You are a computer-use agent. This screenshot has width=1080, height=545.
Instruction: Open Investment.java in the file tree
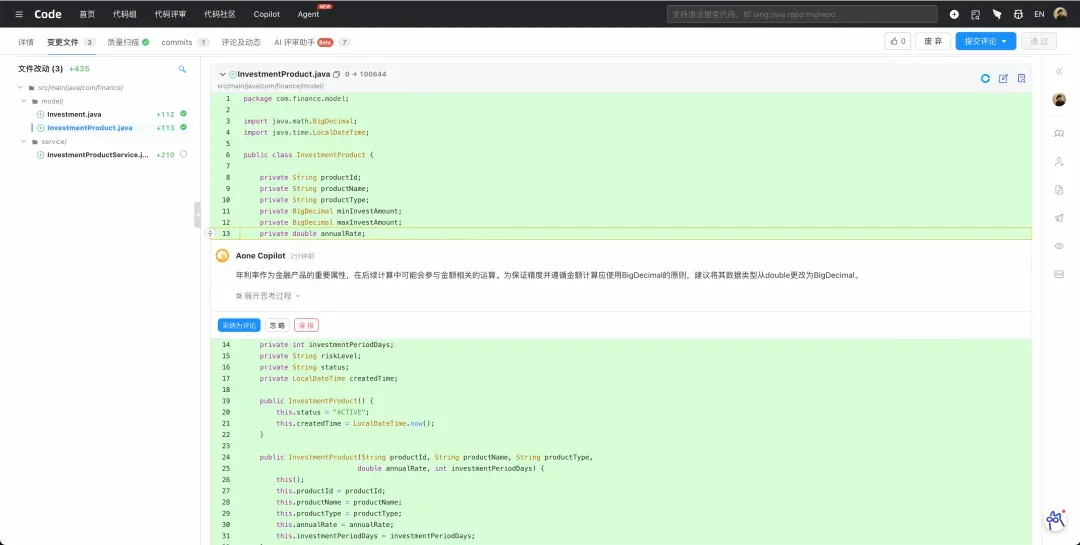pyautogui.click(x=74, y=114)
